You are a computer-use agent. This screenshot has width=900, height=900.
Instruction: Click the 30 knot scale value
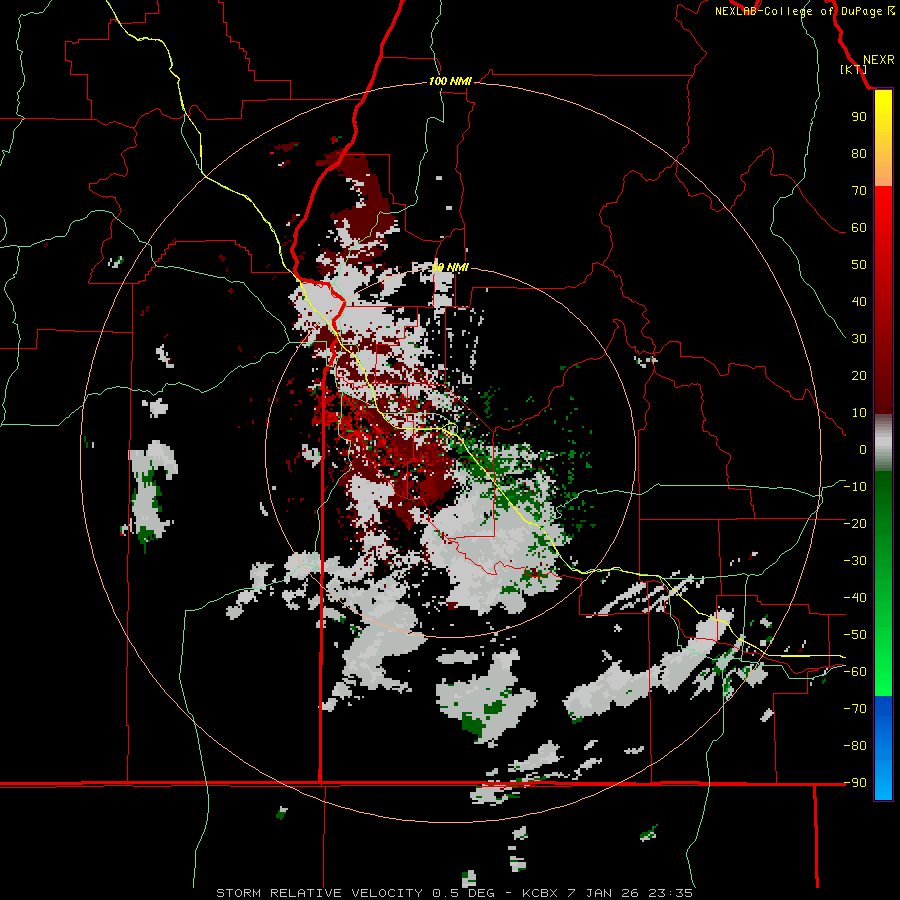(x=859, y=339)
